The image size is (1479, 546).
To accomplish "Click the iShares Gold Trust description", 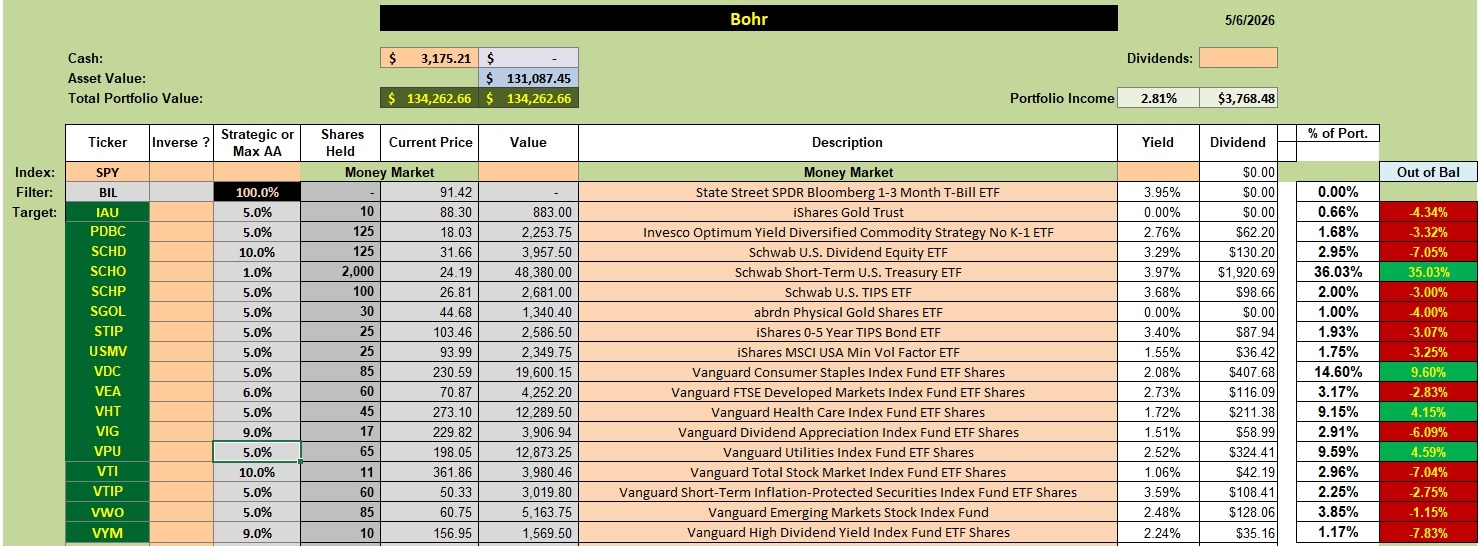I will point(848,212).
